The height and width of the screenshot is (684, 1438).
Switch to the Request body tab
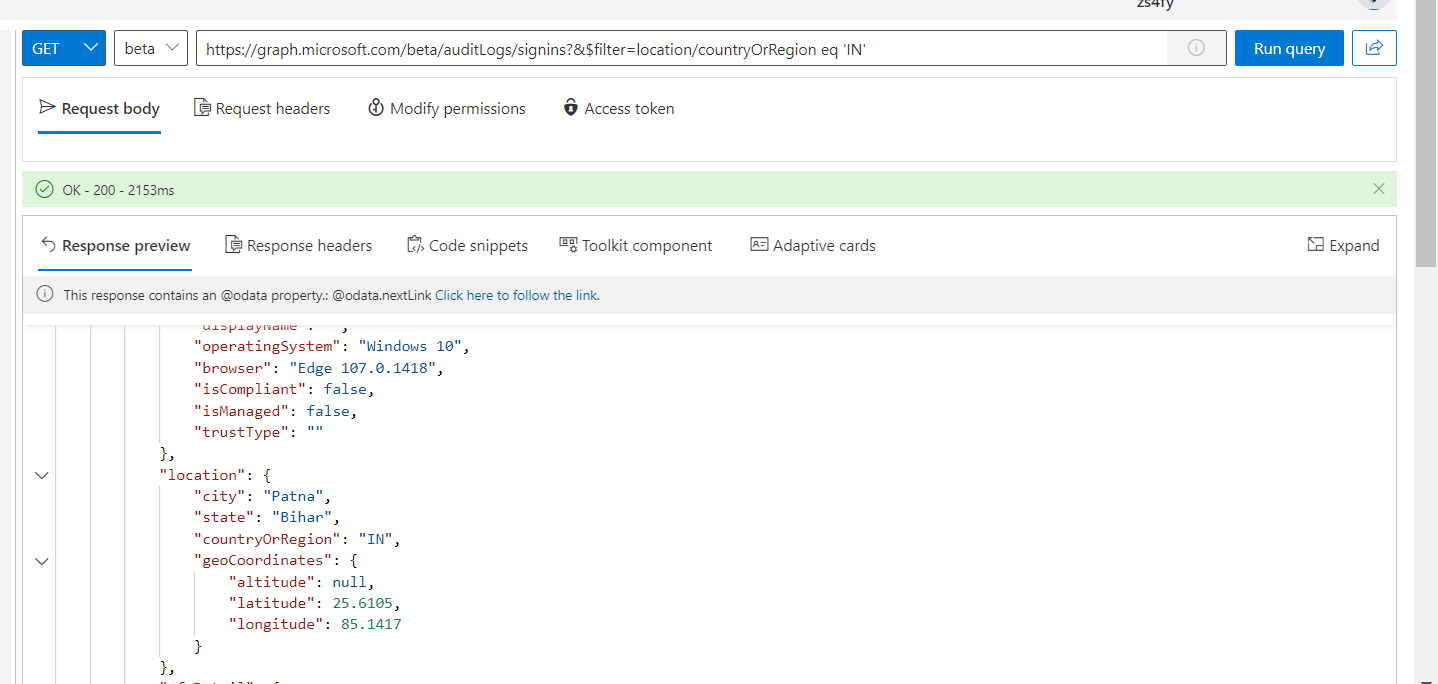pyautogui.click(x=100, y=108)
